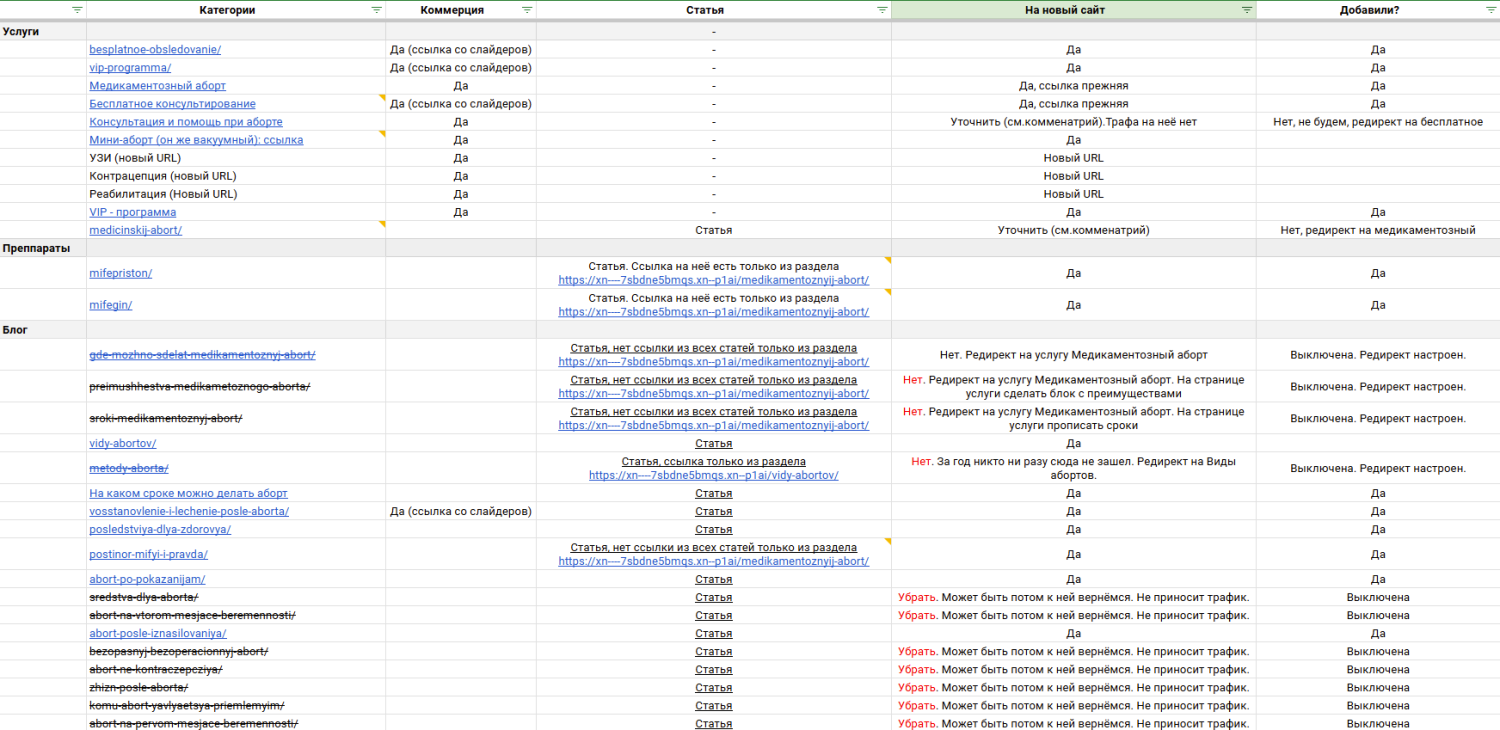The image size is (1500, 730).
Task: Open the abort-posle-iznasilovaniya/ link
Action: coord(158,633)
